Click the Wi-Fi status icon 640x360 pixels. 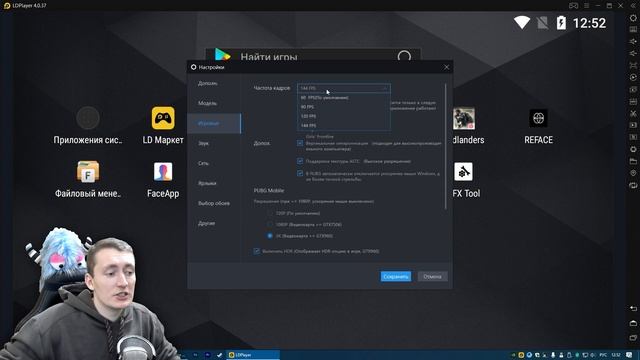(x=522, y=22)
